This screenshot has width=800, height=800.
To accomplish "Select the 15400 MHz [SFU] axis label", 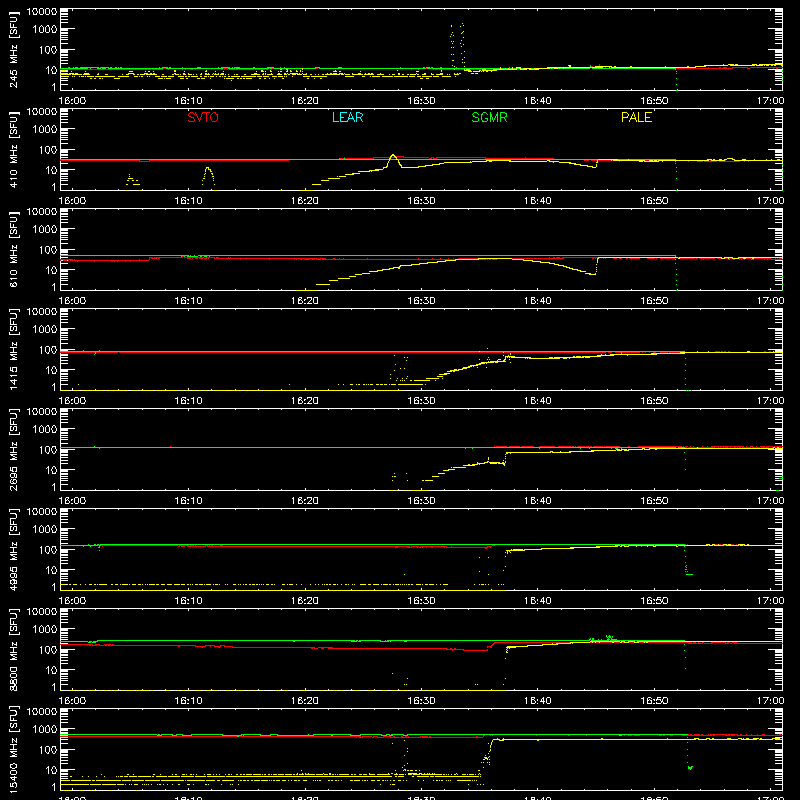I will (x=13, y=749).
